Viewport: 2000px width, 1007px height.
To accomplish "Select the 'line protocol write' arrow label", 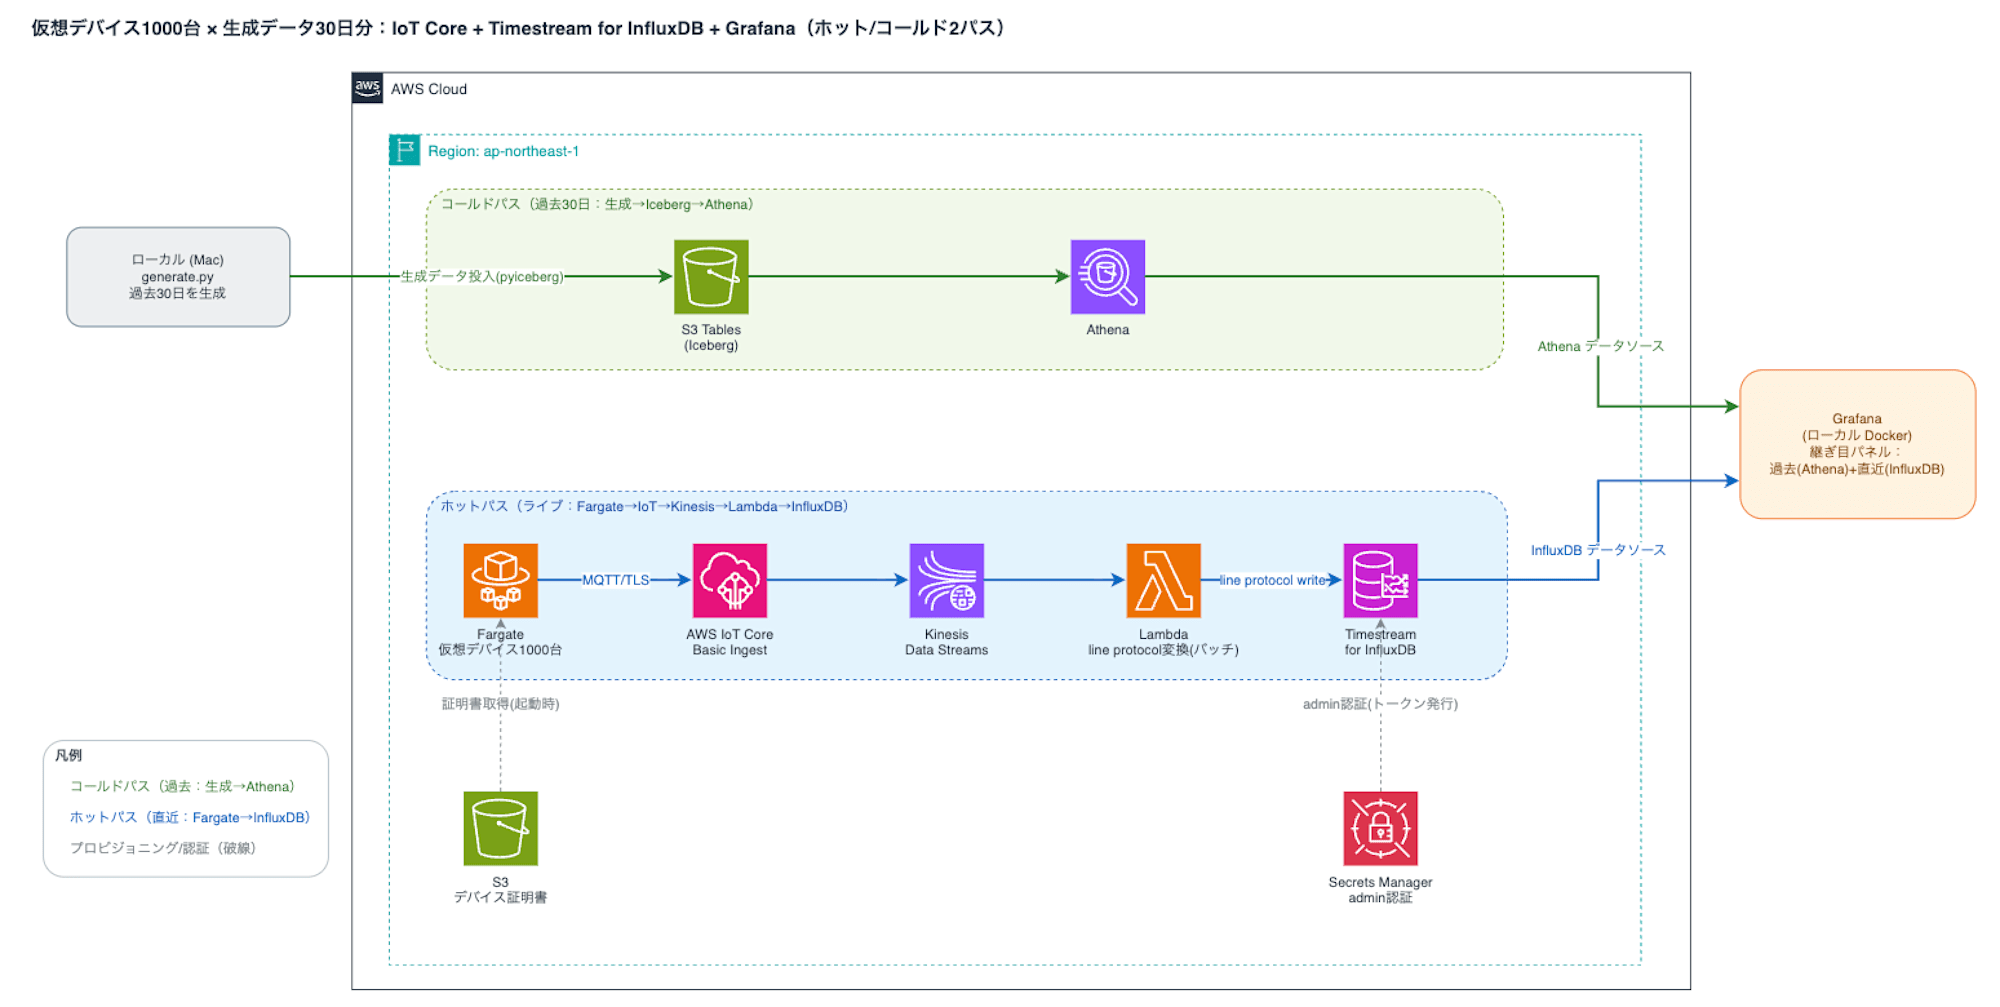I will (1272, 580).
